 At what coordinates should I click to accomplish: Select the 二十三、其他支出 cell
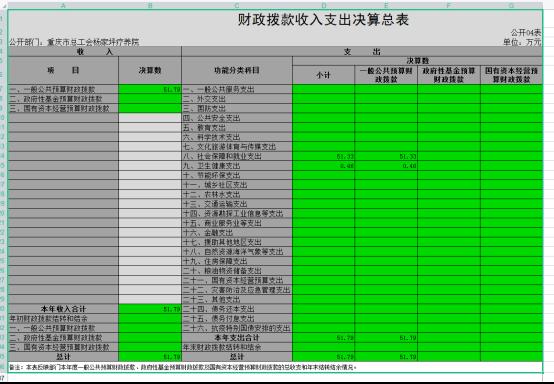237,299
